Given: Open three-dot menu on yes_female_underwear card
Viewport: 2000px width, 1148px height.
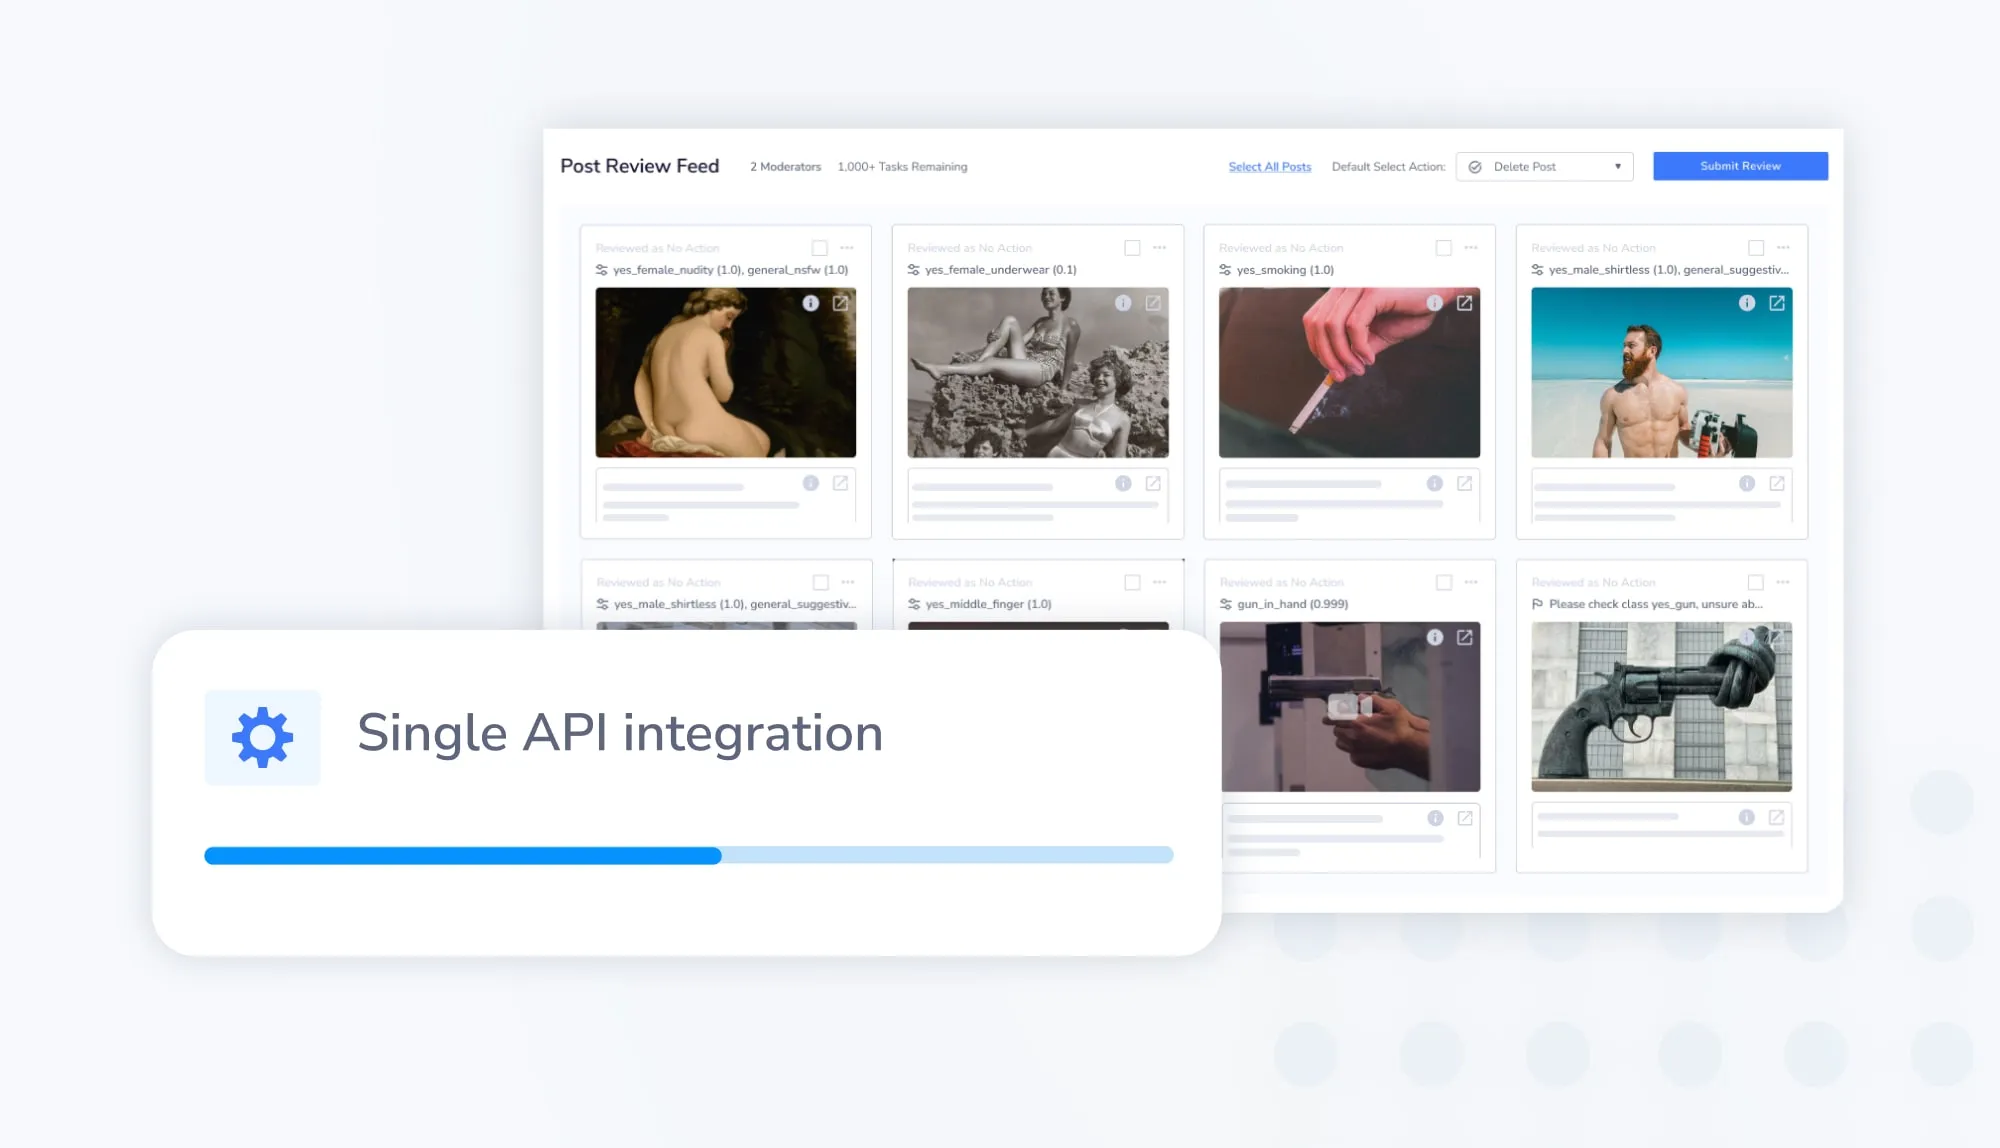Looking at the screenshot, I should [x=1159, y=248].
